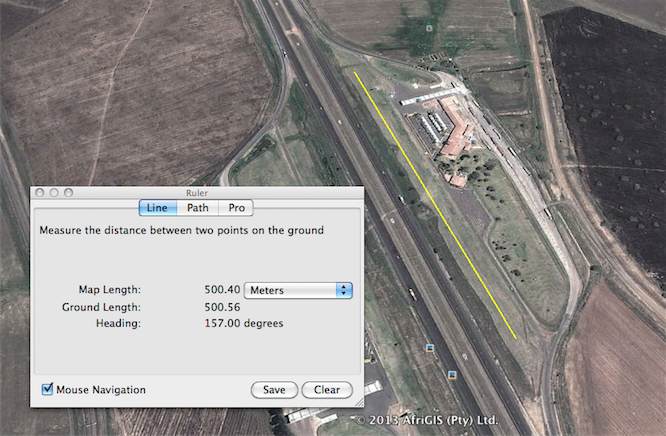The height and width of the screenshot is (436, 666).
Task: Click the yellow measurement line on map
Action: coord(435,206)
